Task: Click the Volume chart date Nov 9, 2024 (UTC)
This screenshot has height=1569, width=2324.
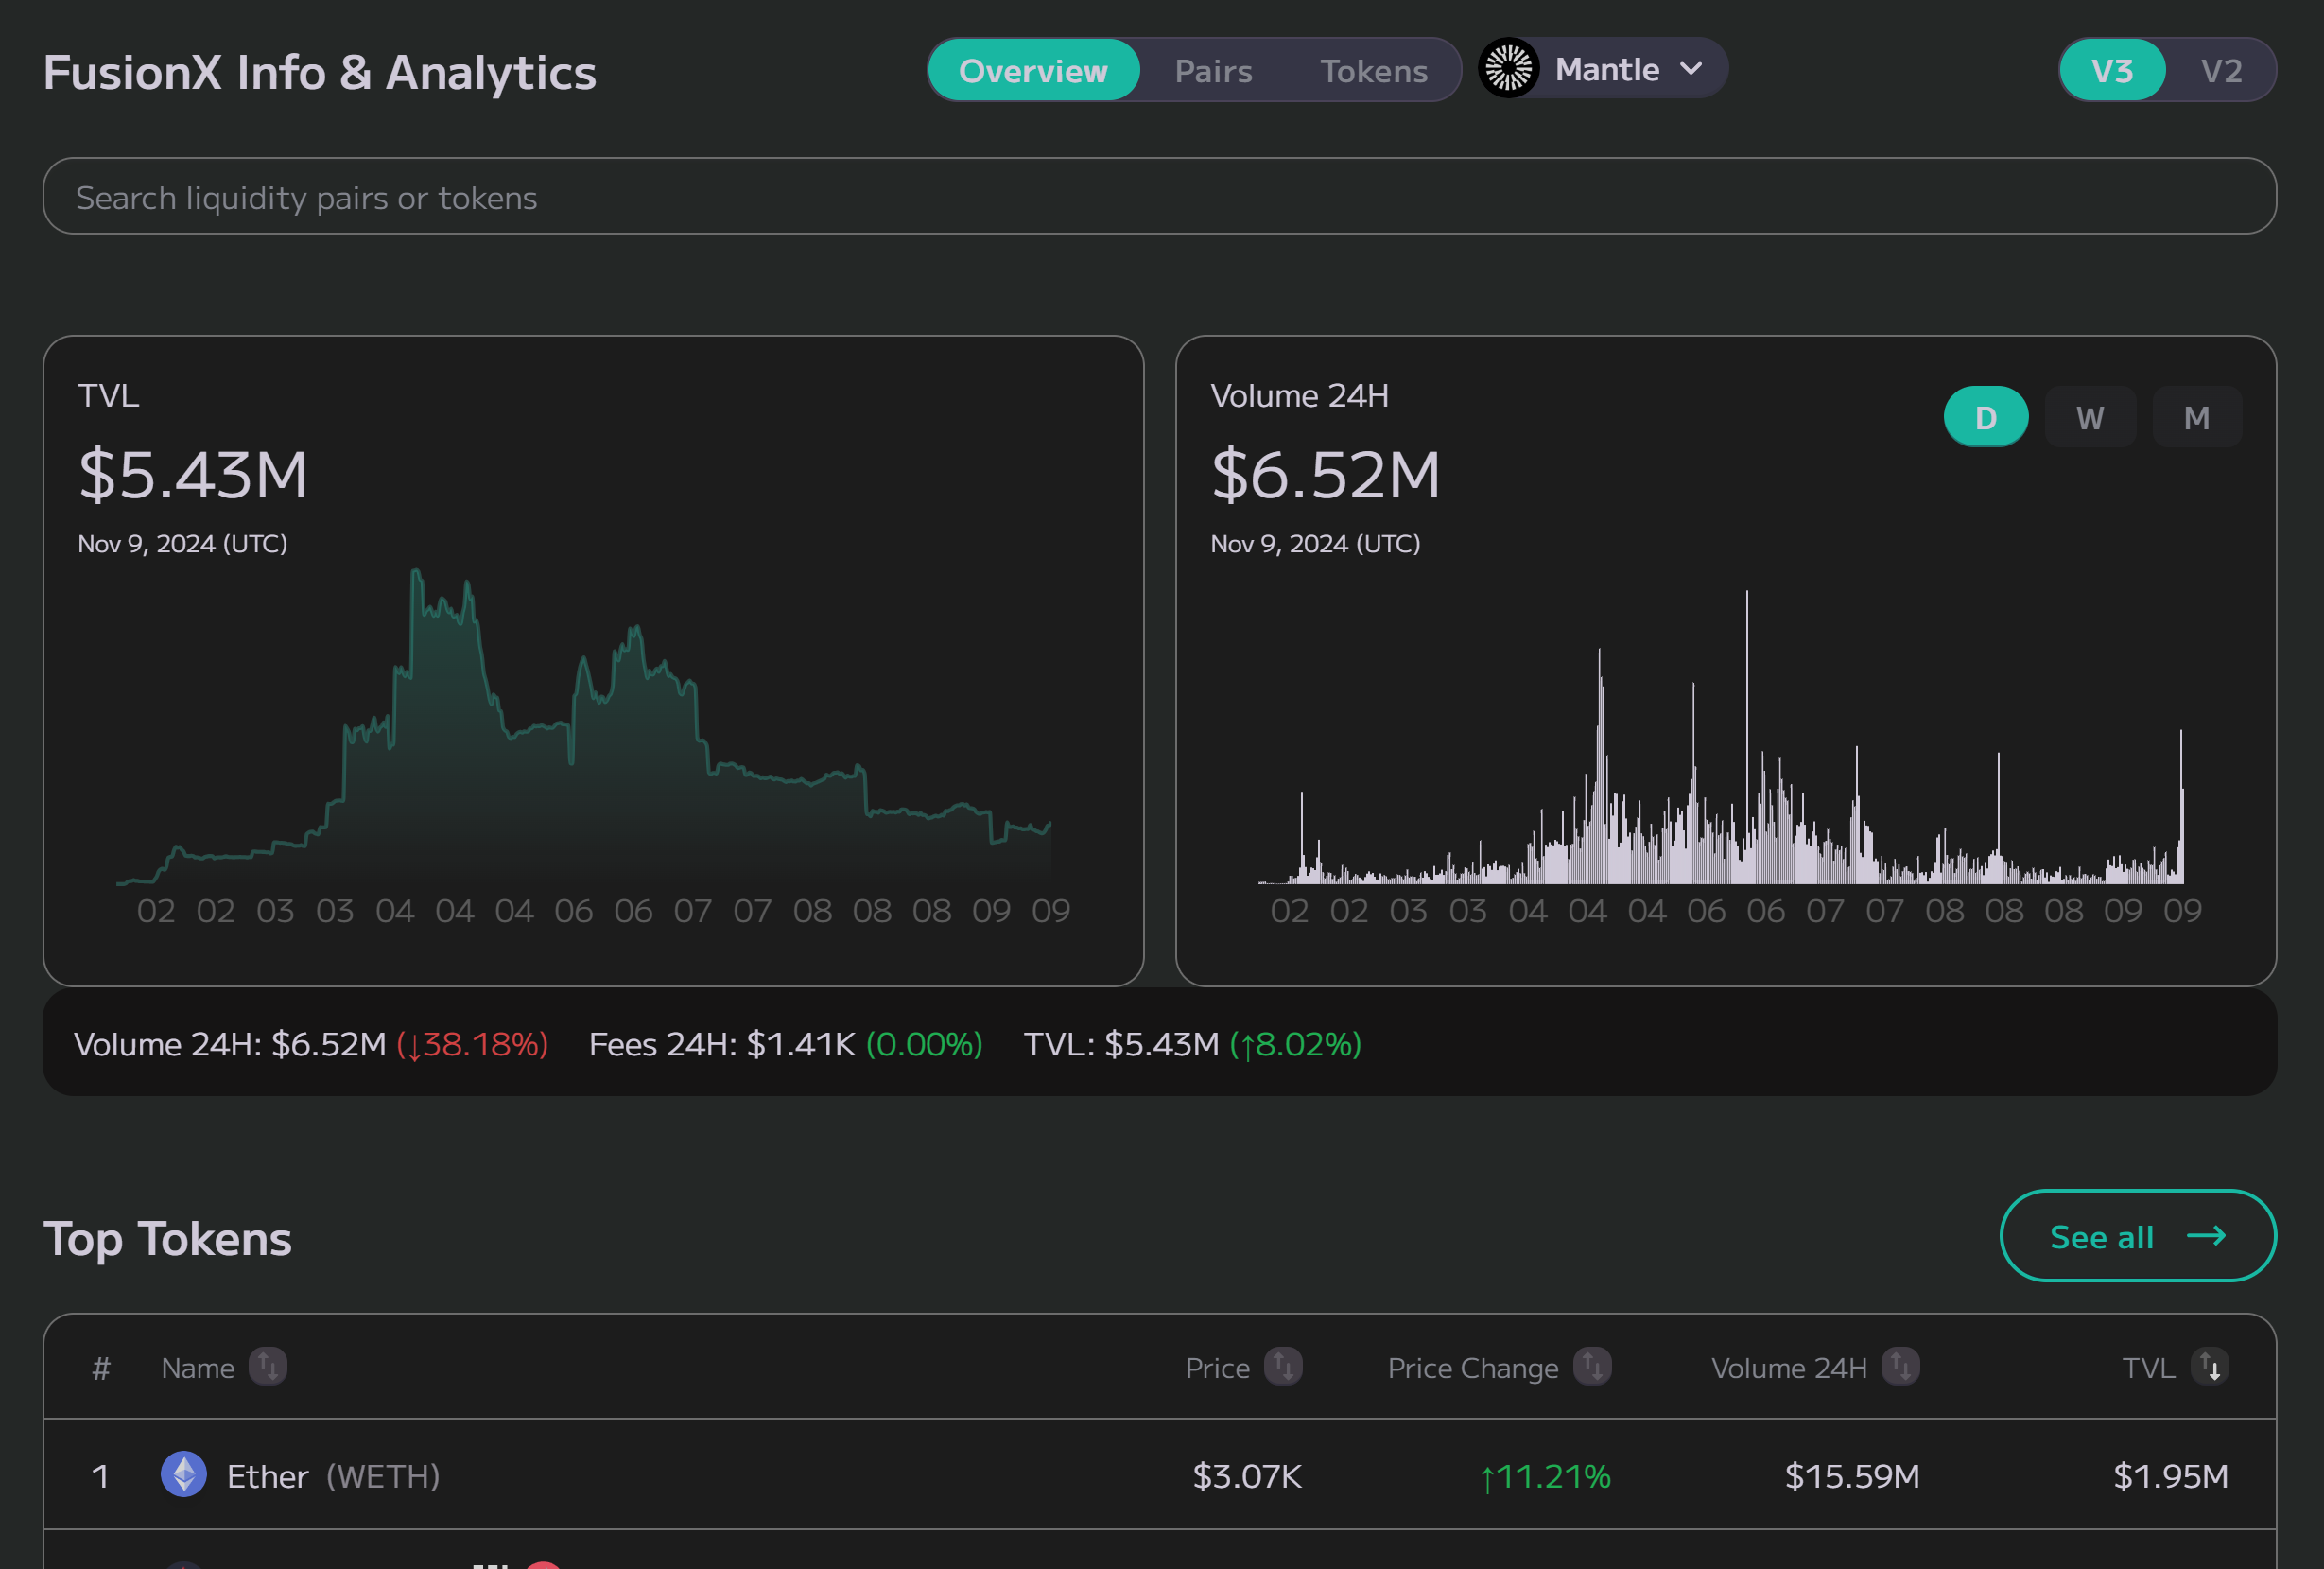Action: coord(1315,543)
